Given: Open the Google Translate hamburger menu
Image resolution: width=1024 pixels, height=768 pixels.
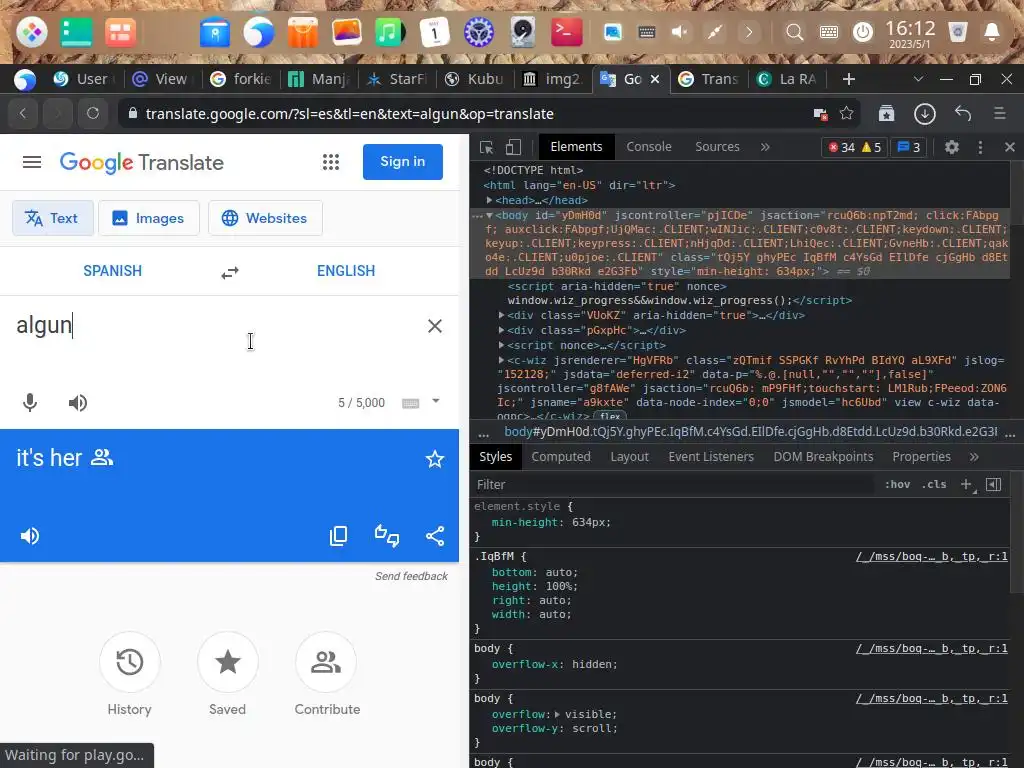Looking at the screenshot, I should click(x=31, y=162).
